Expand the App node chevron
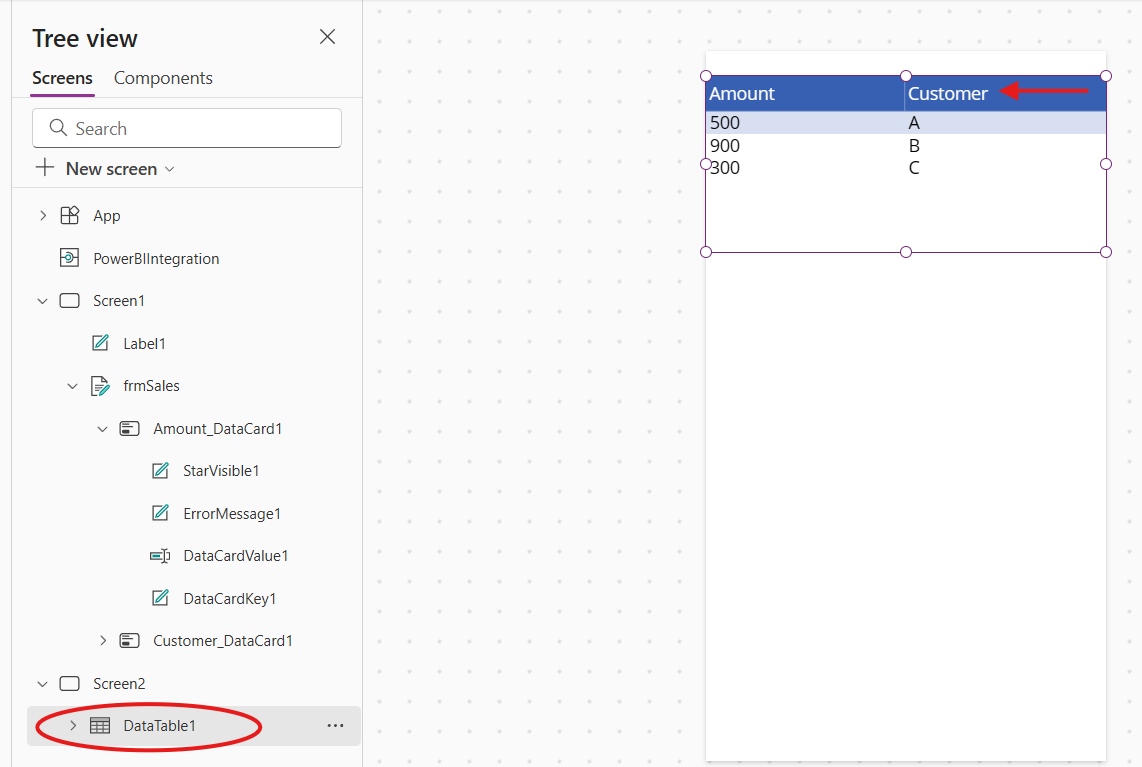 tap(43, 216)
